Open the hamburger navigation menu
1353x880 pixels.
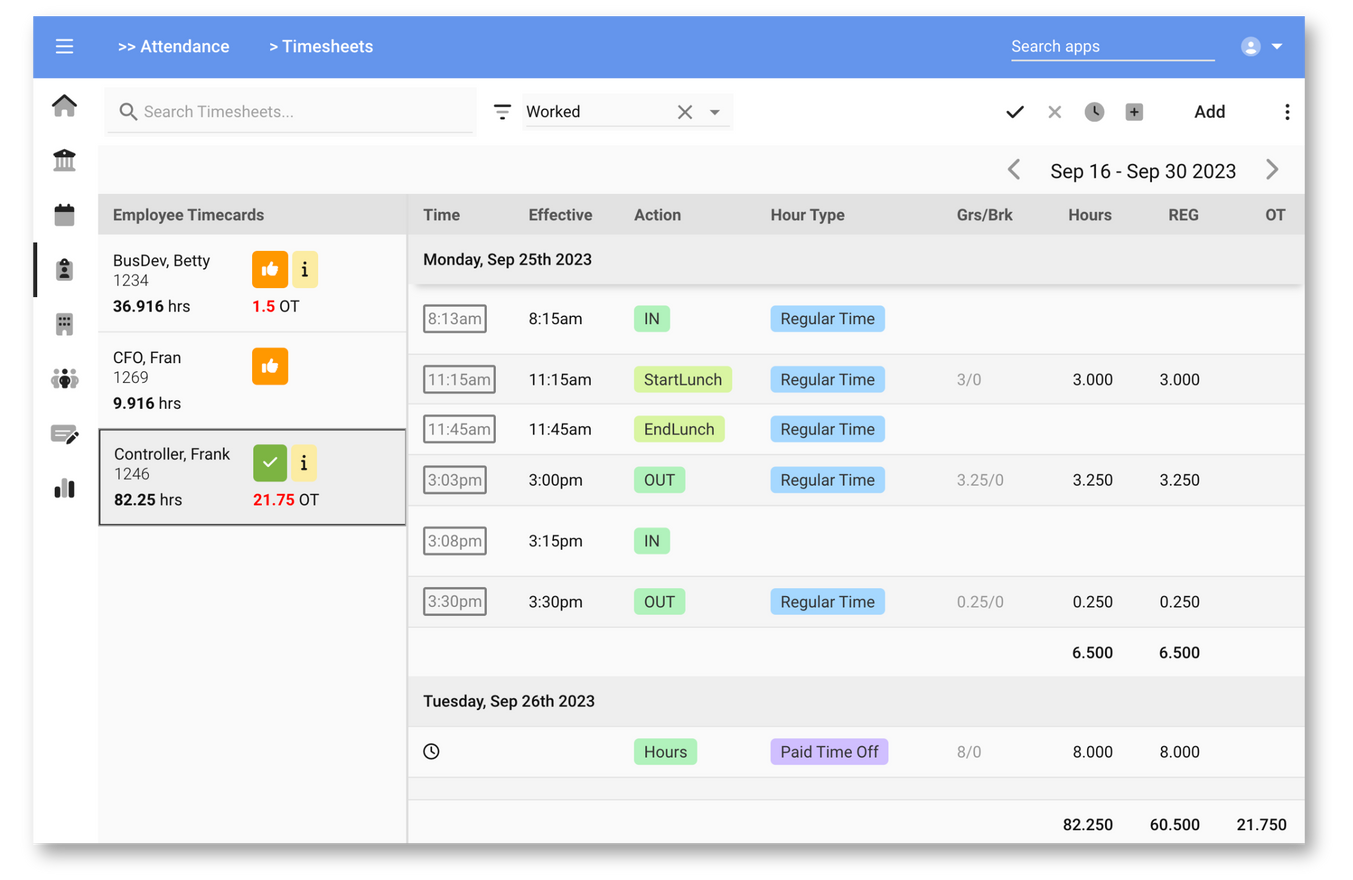click(x=65, y=47)
